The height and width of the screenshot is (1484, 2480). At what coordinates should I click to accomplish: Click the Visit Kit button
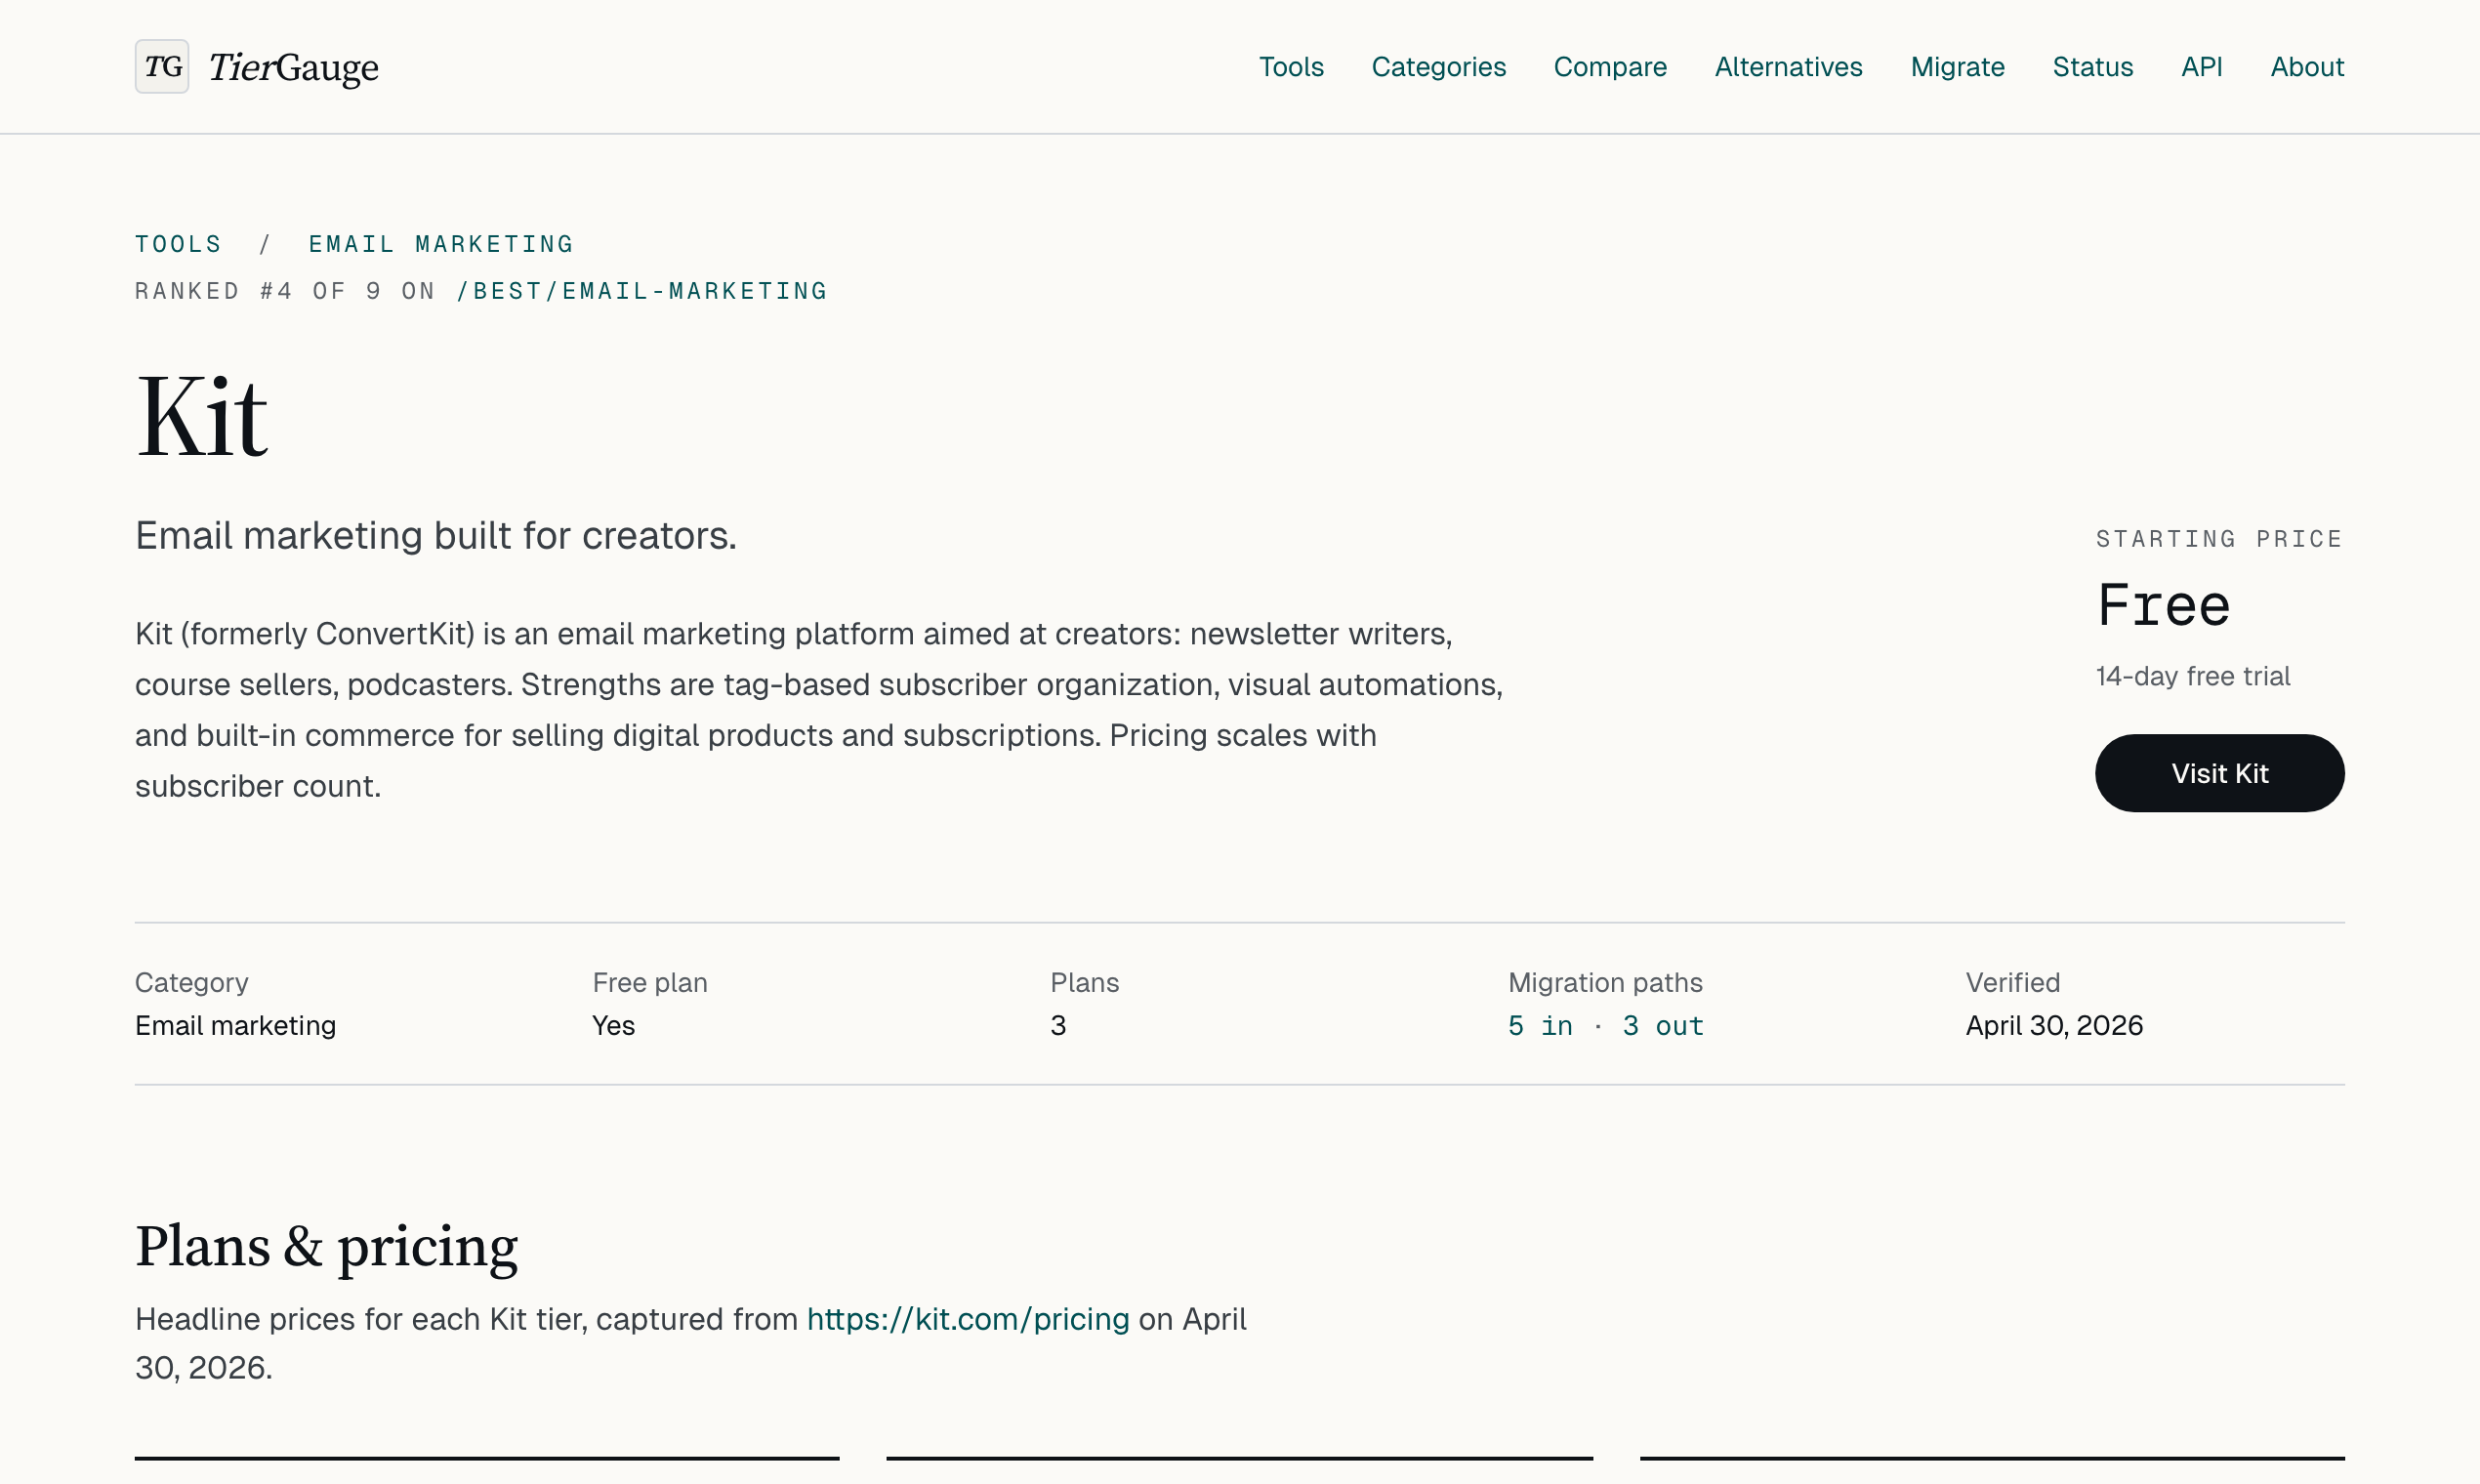(x=2219, y=773)
